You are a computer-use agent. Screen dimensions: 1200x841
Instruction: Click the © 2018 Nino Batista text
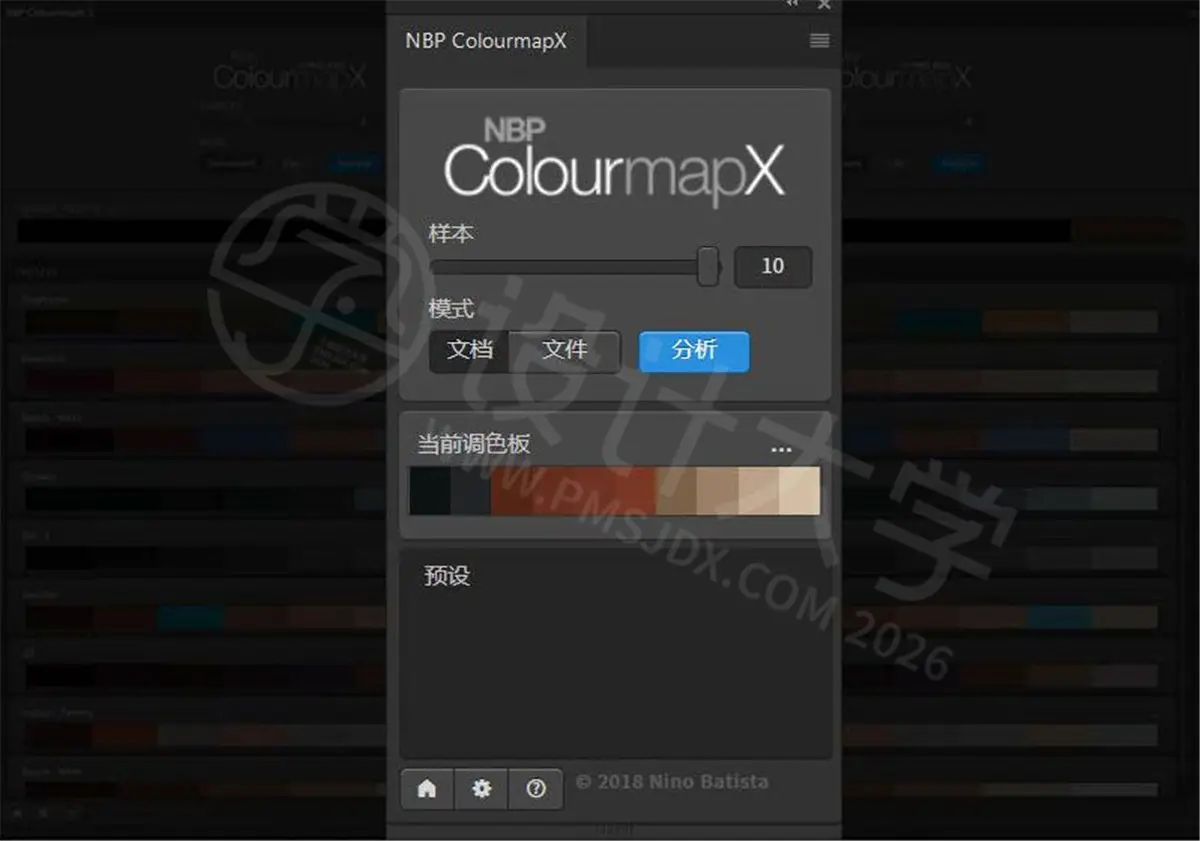click(672, 781)
